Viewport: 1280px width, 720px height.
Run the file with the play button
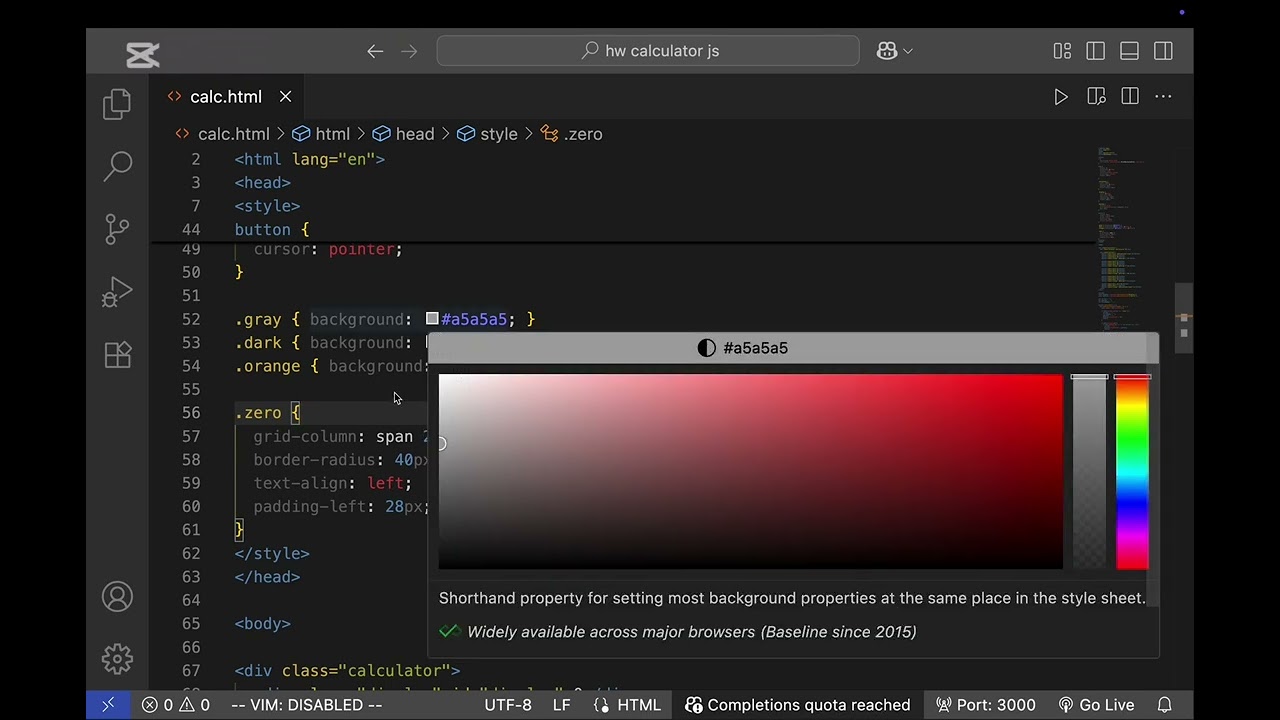click(1061, 97)
